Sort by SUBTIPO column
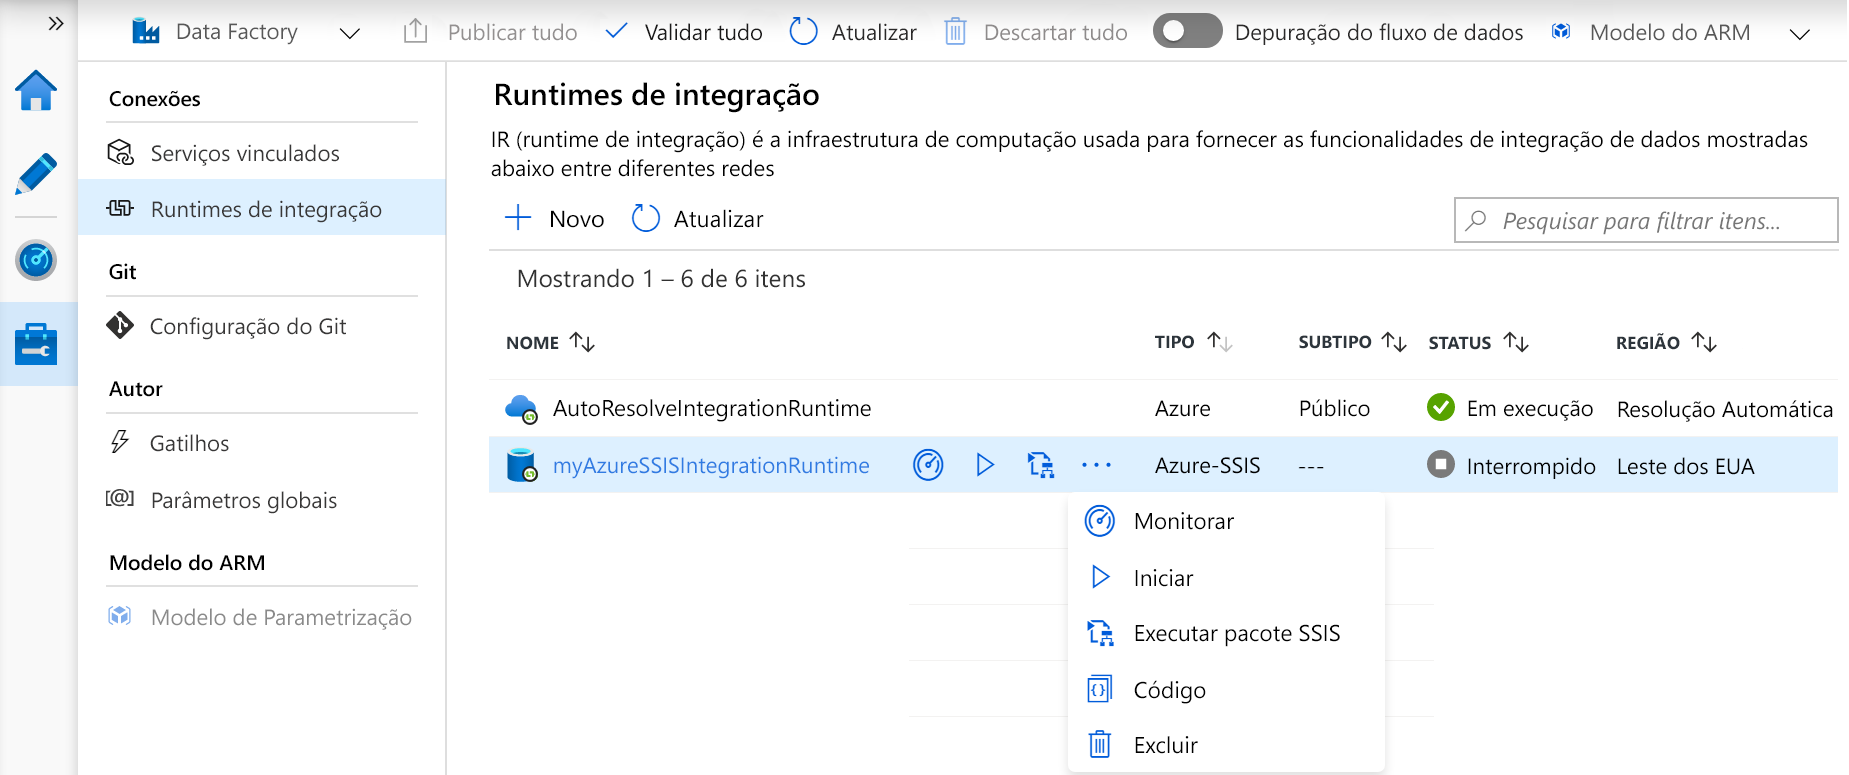Image resolution: width=1849 pixels, height=775 pixels. (x=1353, y=342)
